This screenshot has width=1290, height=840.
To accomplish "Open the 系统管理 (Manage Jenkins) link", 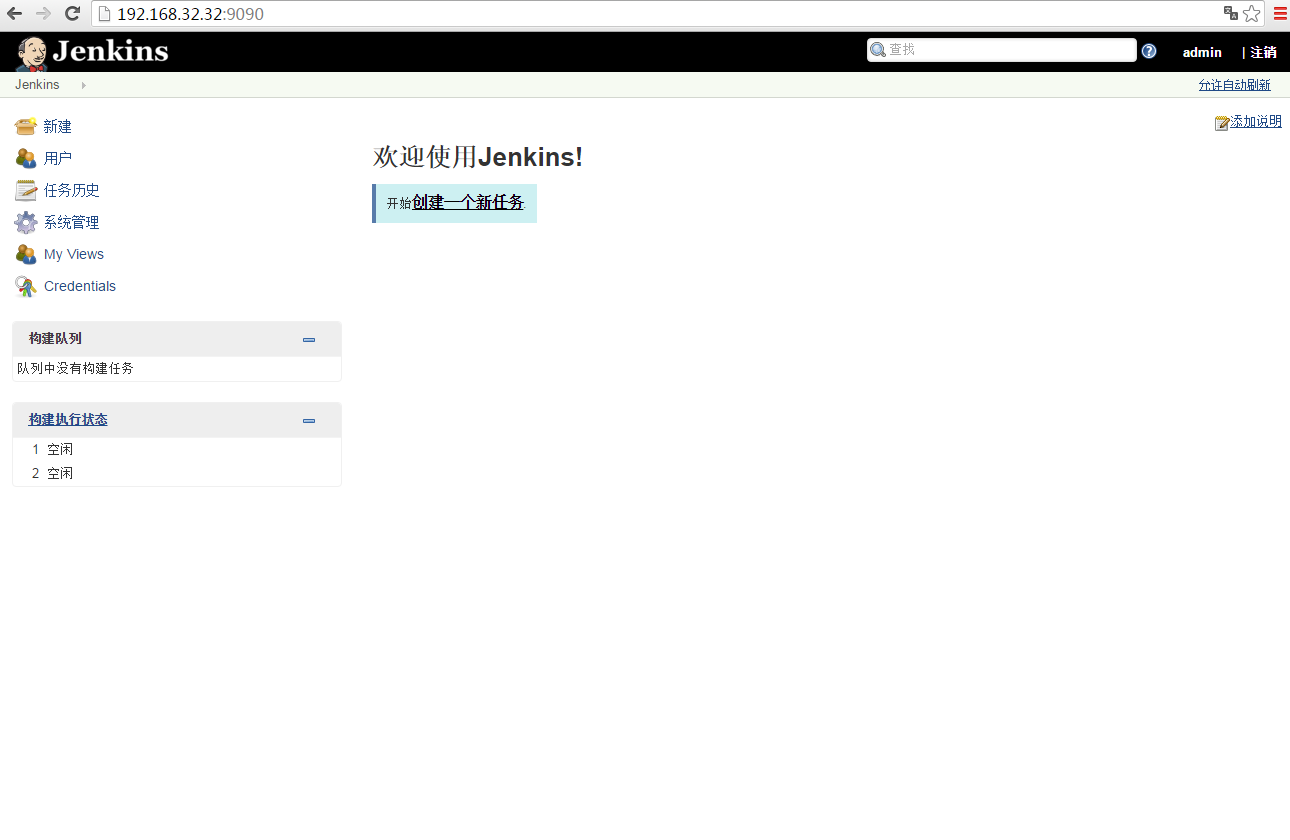I will (x=72, y=223).
